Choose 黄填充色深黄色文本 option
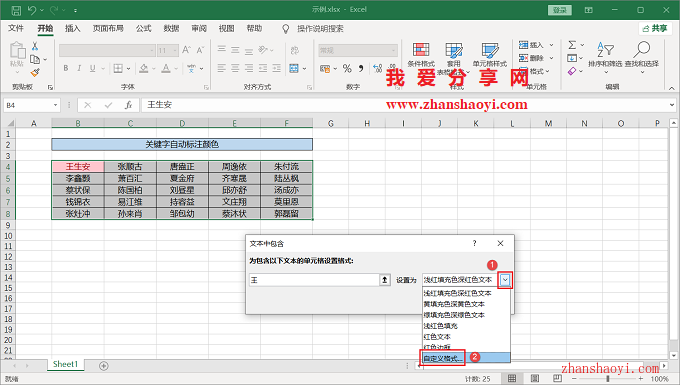This screenshot has height=385, width=680. [x=466, y=304]
